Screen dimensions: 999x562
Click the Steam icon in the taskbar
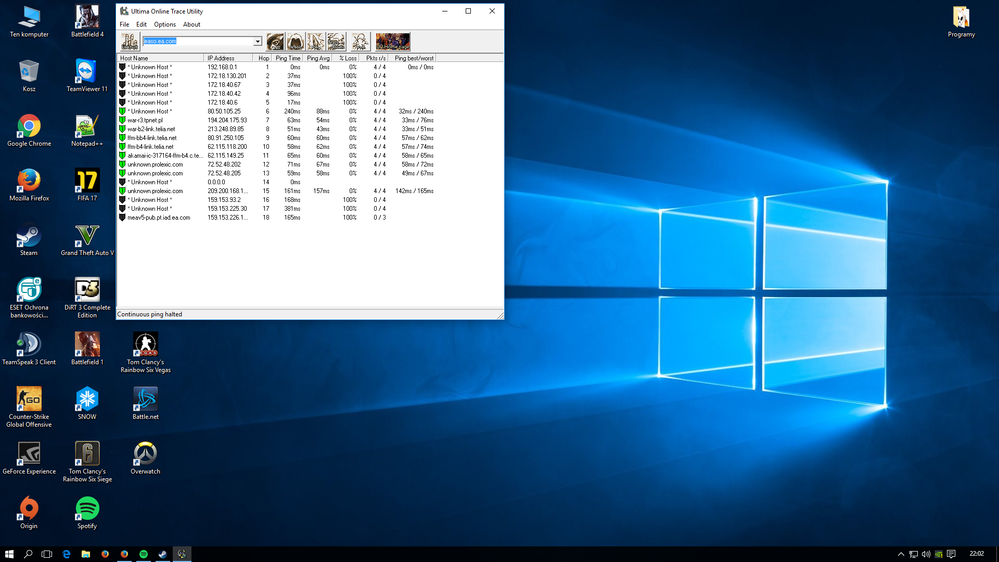[162, 554]
